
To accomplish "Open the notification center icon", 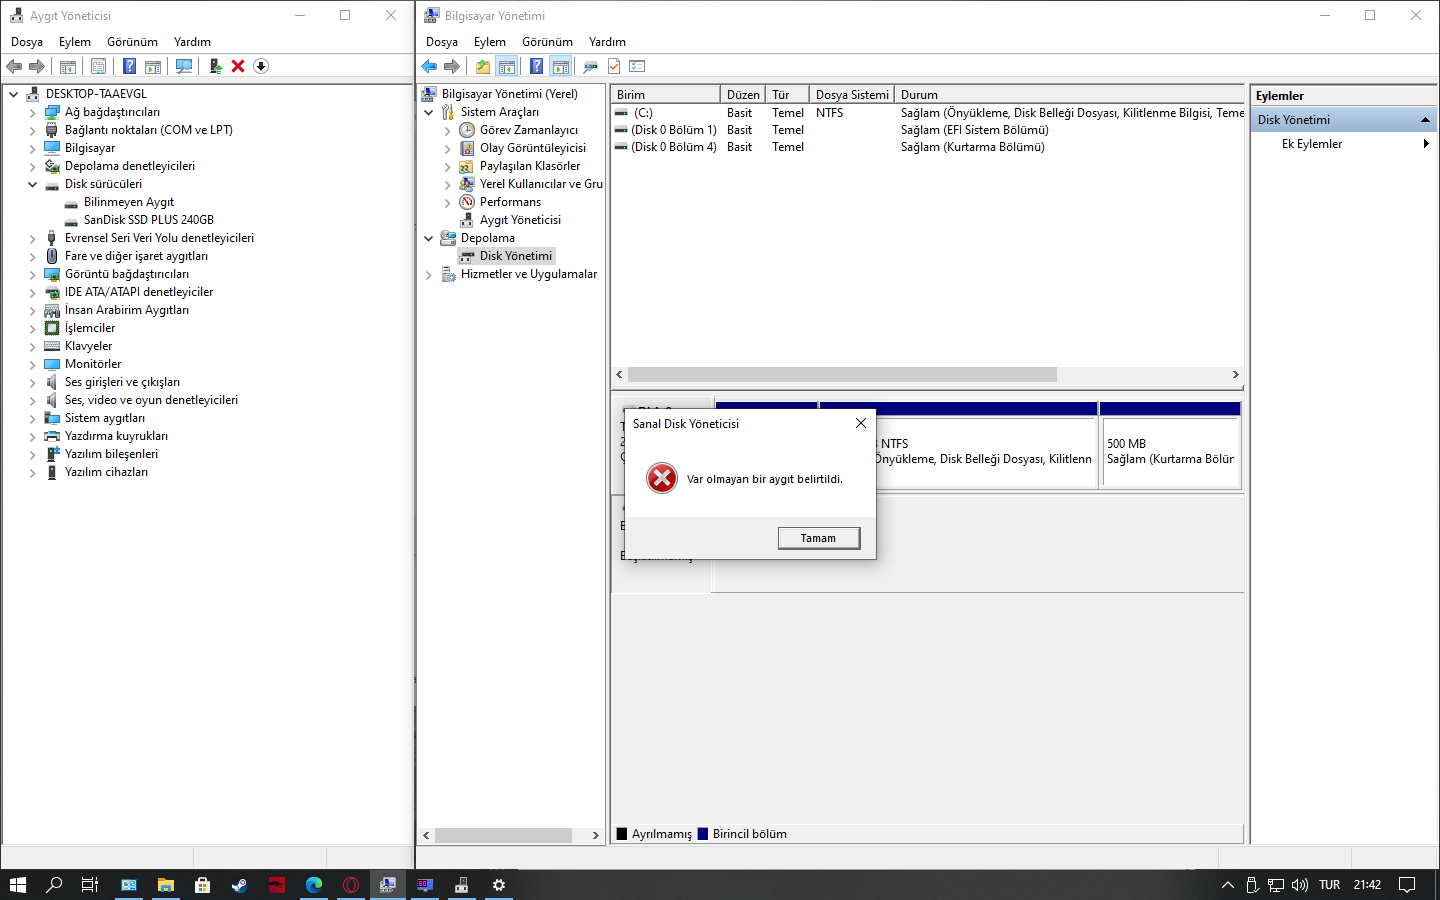I will [x=1407, y=885].
